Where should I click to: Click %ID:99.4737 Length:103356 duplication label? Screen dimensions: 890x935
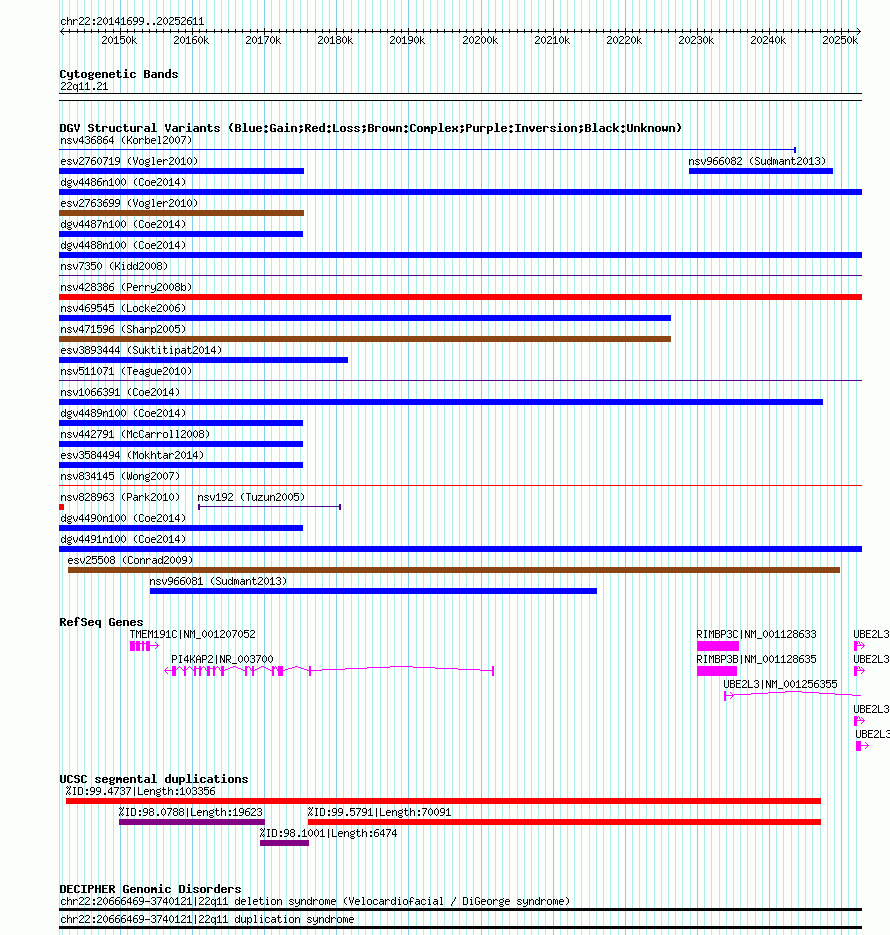[141, 791]
